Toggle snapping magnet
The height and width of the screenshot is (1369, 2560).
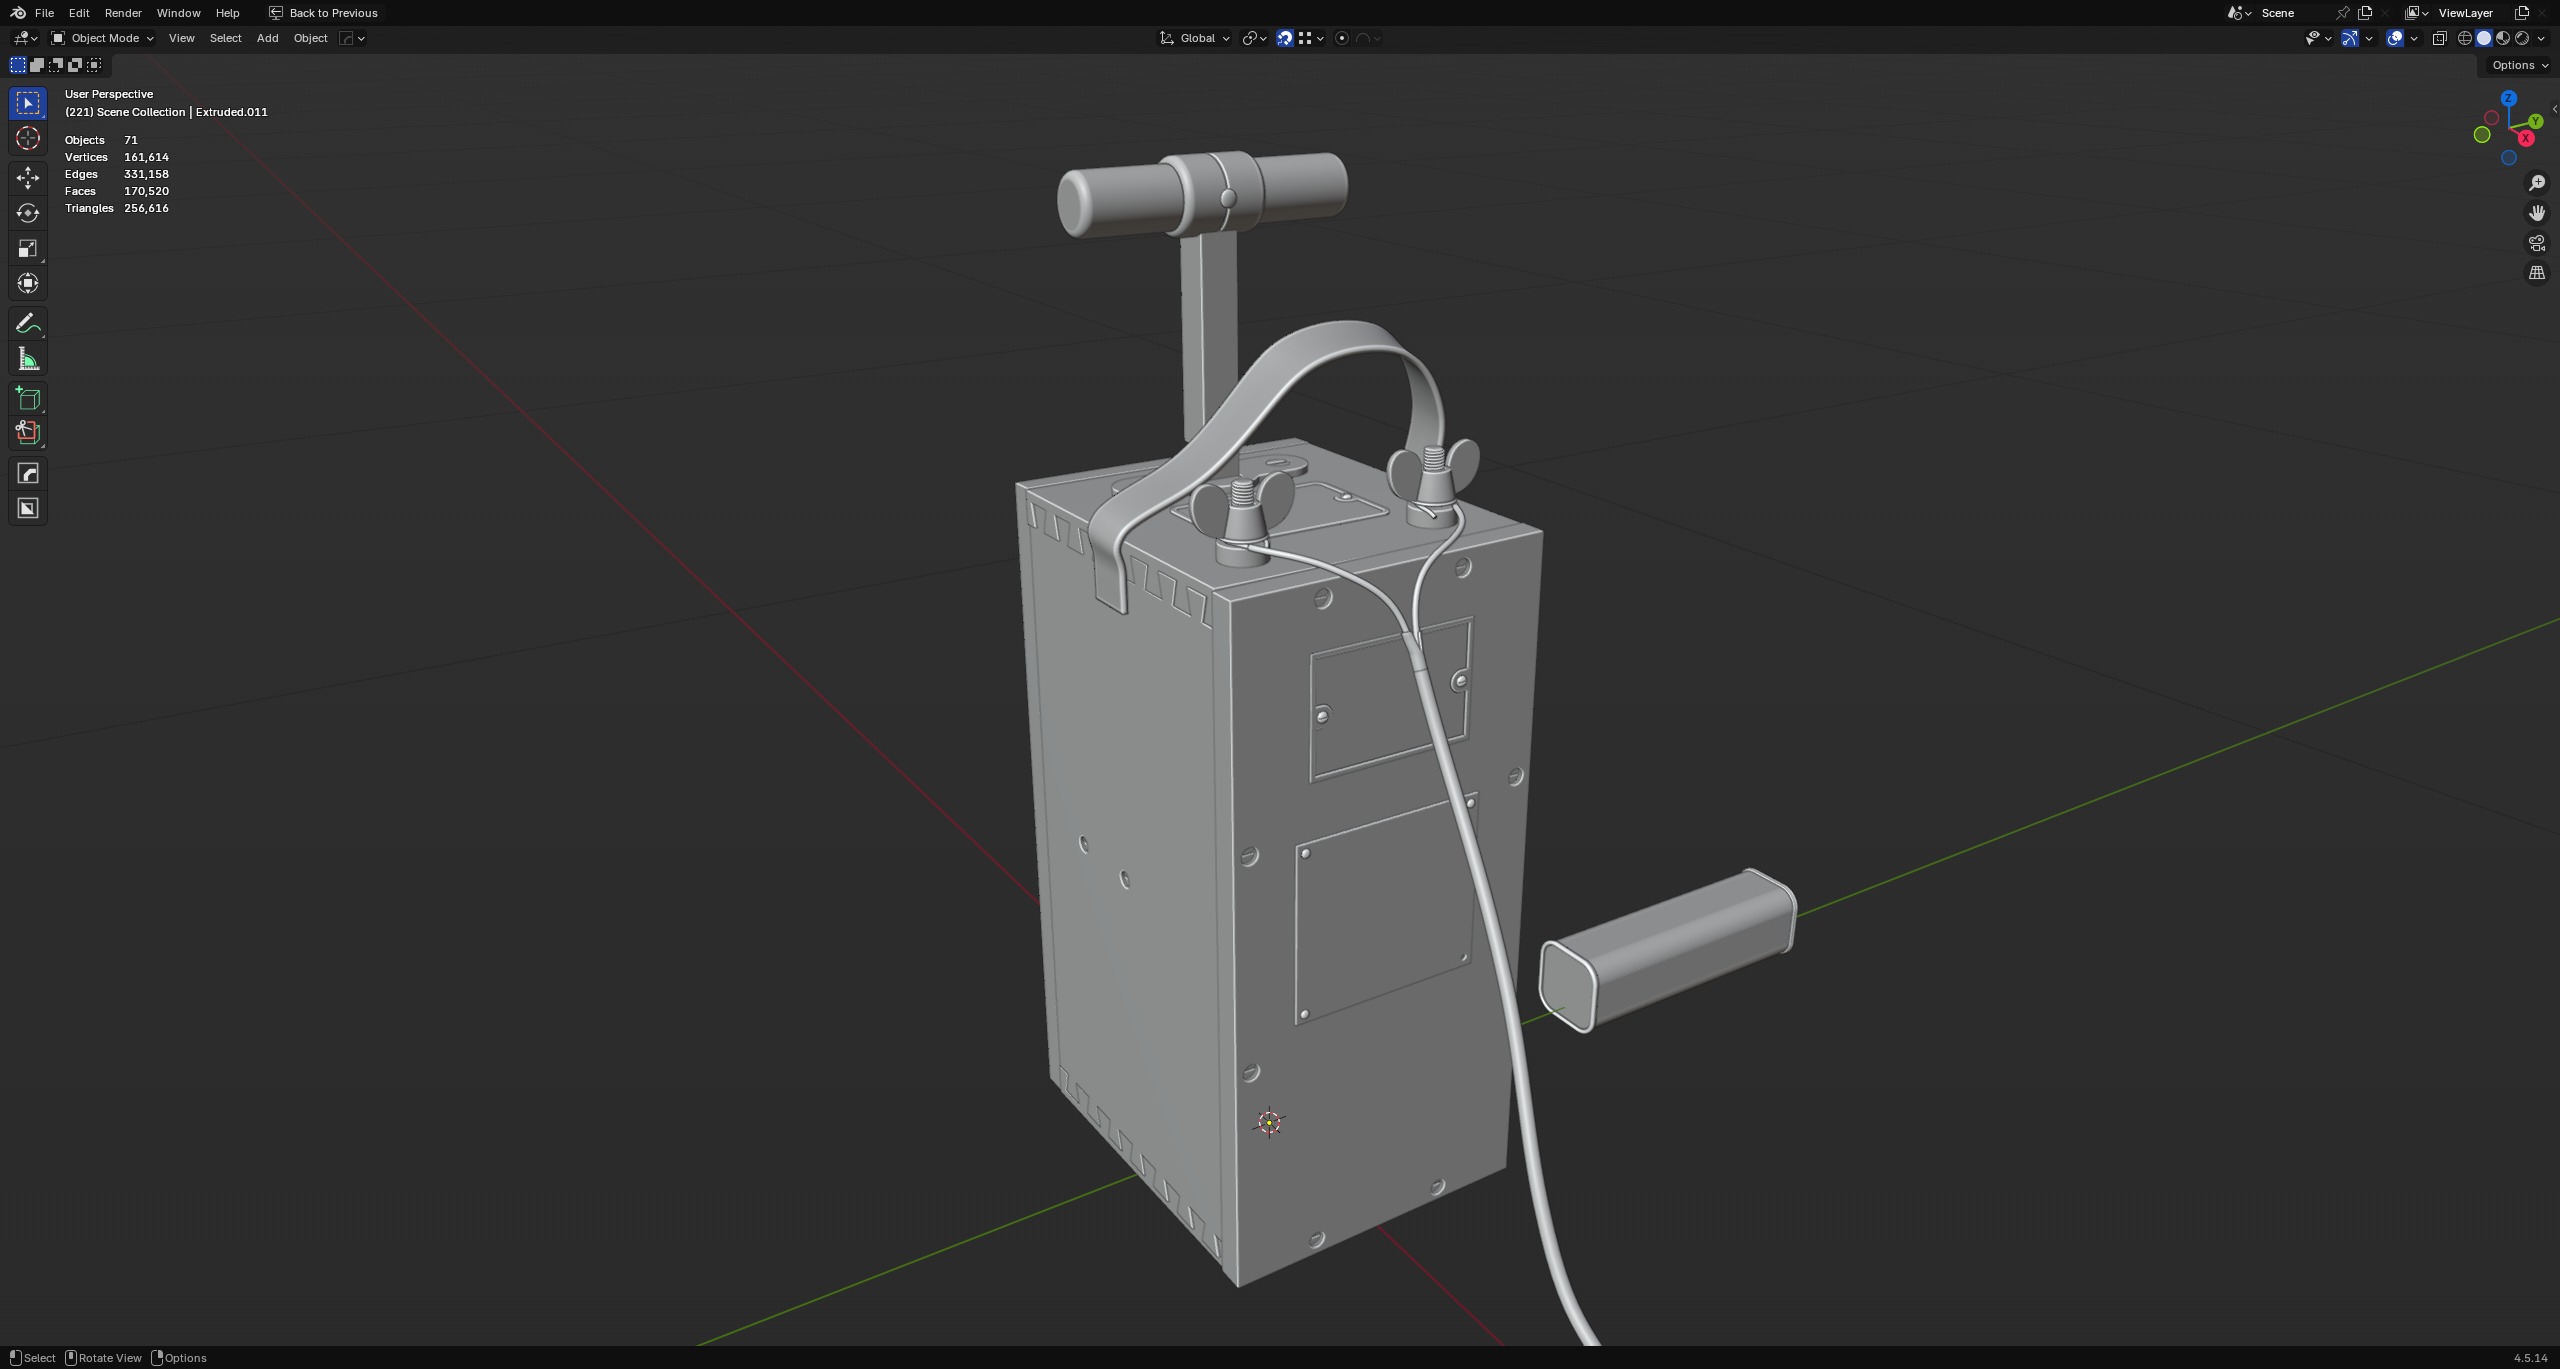[x=1285, y=38]
